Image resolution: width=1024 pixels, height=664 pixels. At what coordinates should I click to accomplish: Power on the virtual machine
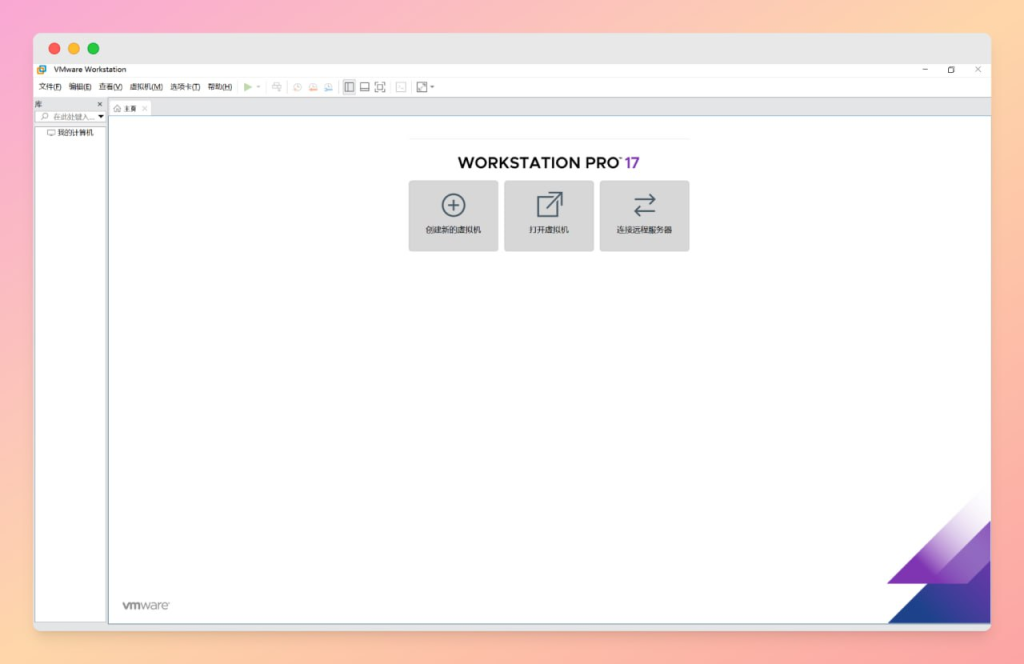pos(247,86)
